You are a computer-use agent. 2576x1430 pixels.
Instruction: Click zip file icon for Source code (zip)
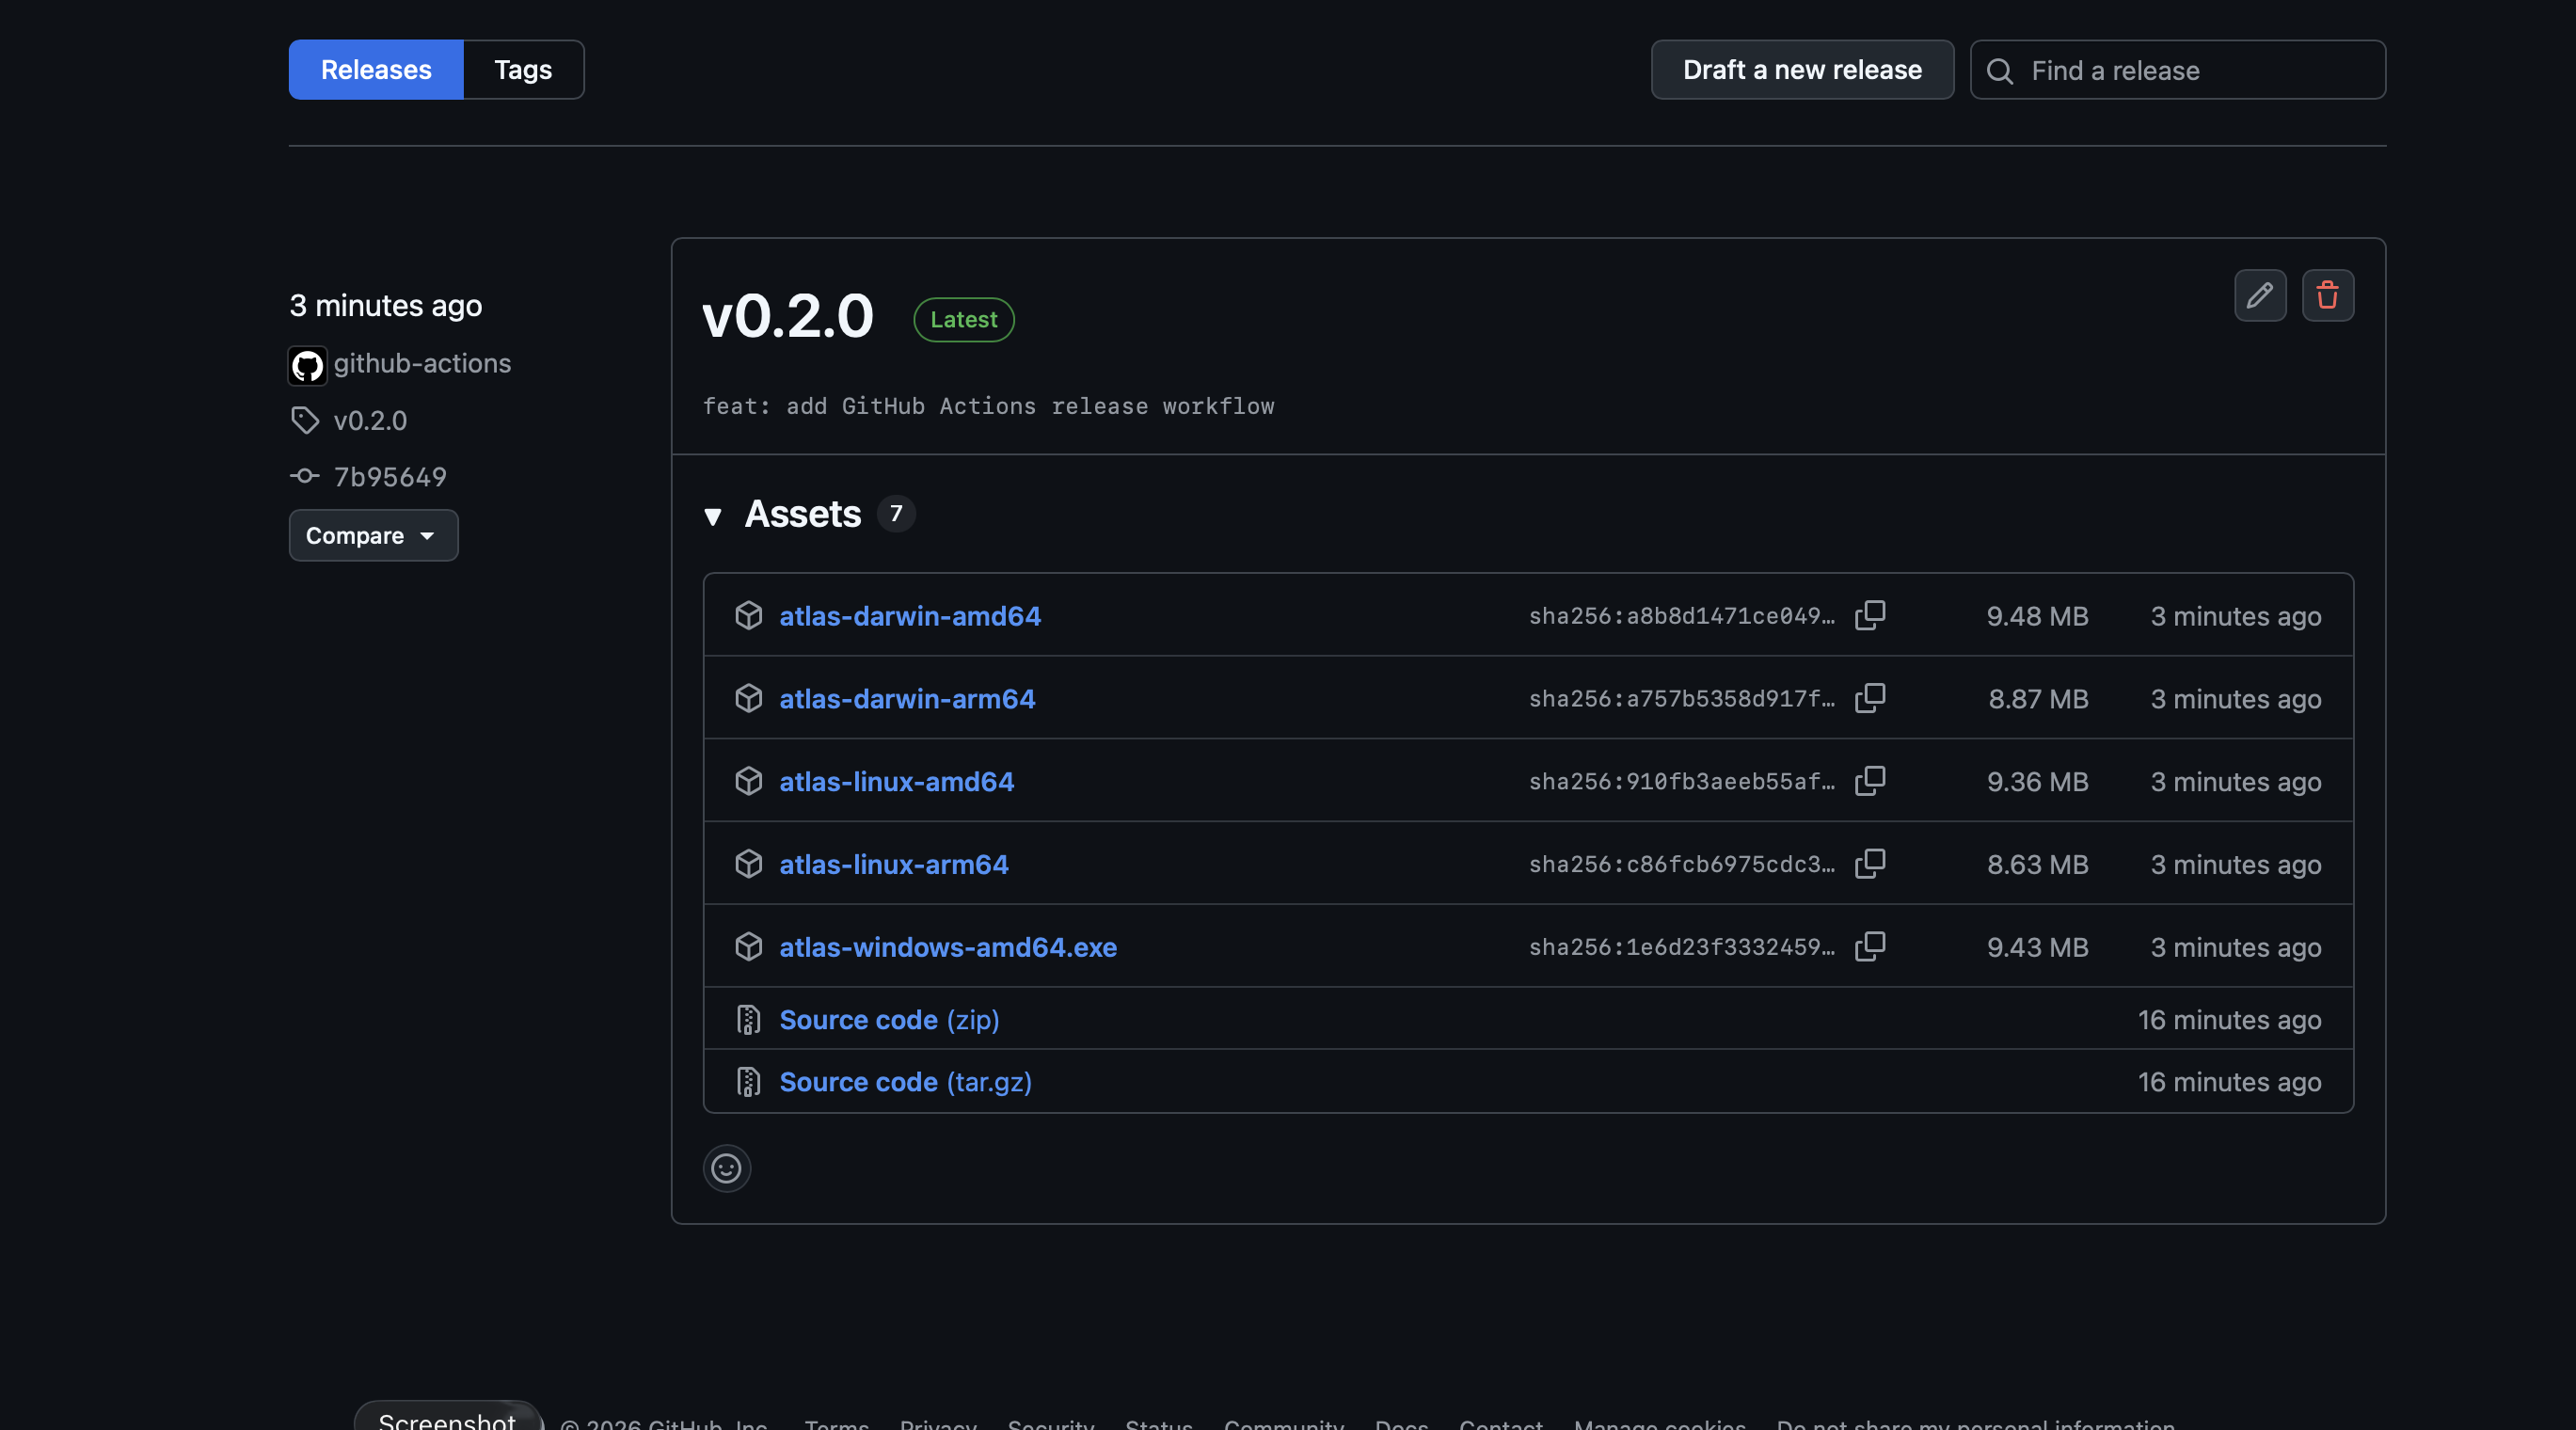pyautogui.click(x=748, y=1020)
